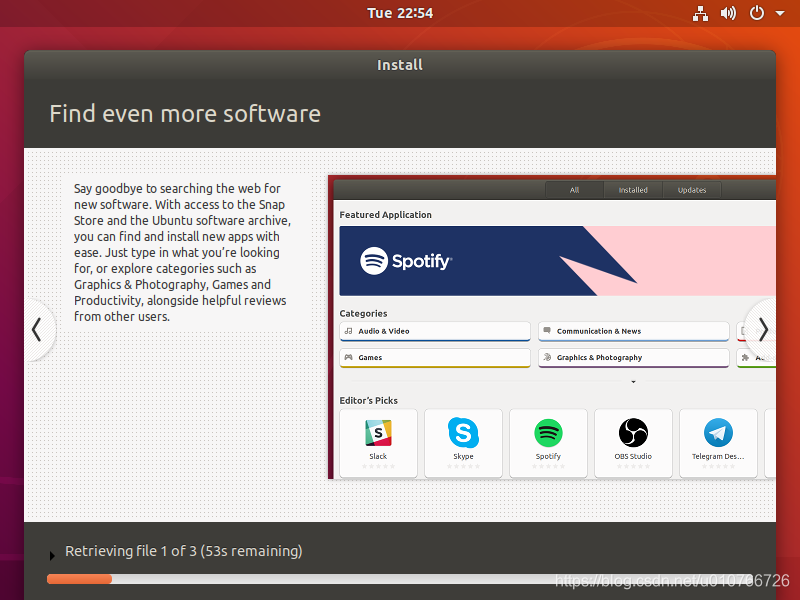
Task: Advance to next slide with right chevron
Action: click(x=762, y=330)
